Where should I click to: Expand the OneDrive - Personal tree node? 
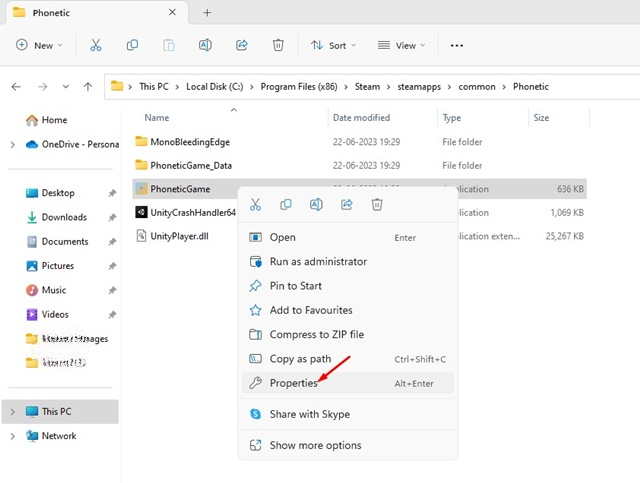click(13, 145)
